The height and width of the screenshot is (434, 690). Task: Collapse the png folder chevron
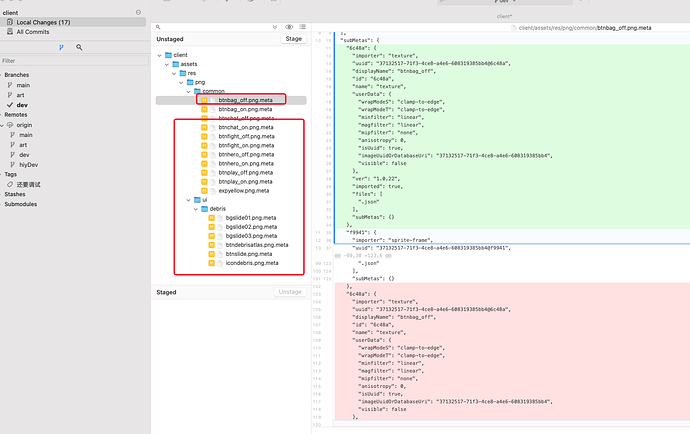[x=181, y=82]
